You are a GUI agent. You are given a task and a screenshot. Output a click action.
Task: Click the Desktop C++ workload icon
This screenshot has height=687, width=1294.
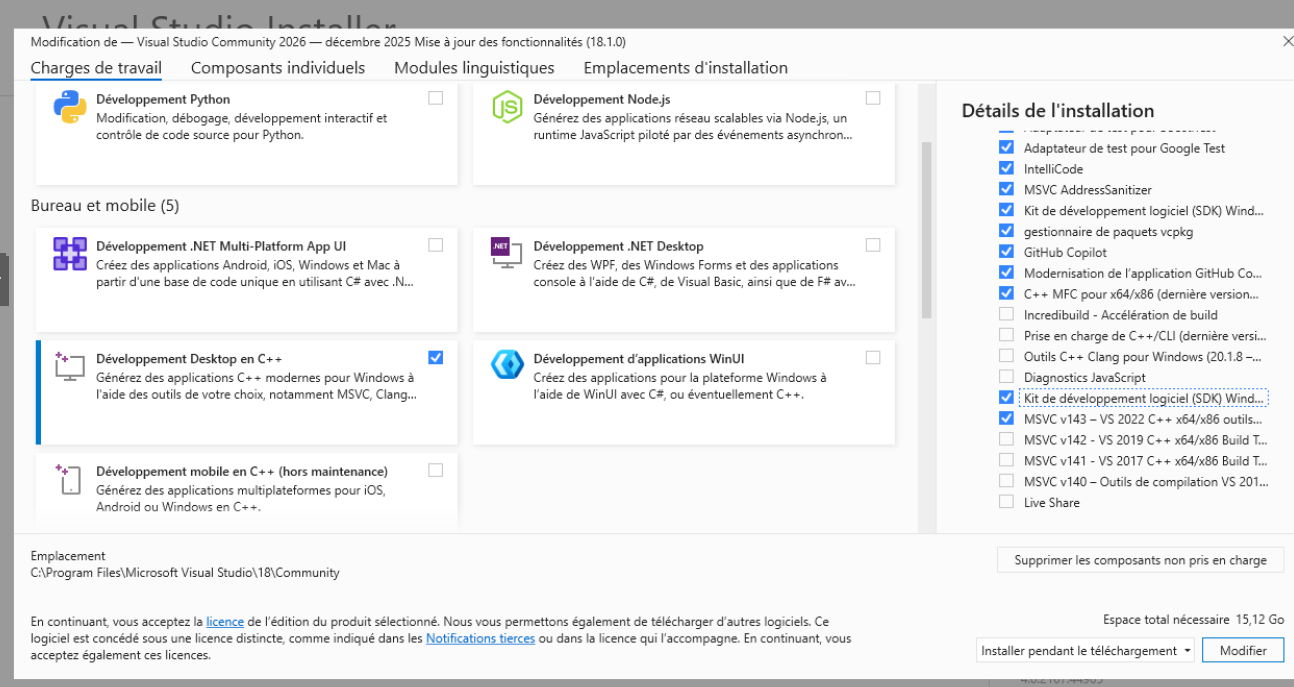point(70,366)
